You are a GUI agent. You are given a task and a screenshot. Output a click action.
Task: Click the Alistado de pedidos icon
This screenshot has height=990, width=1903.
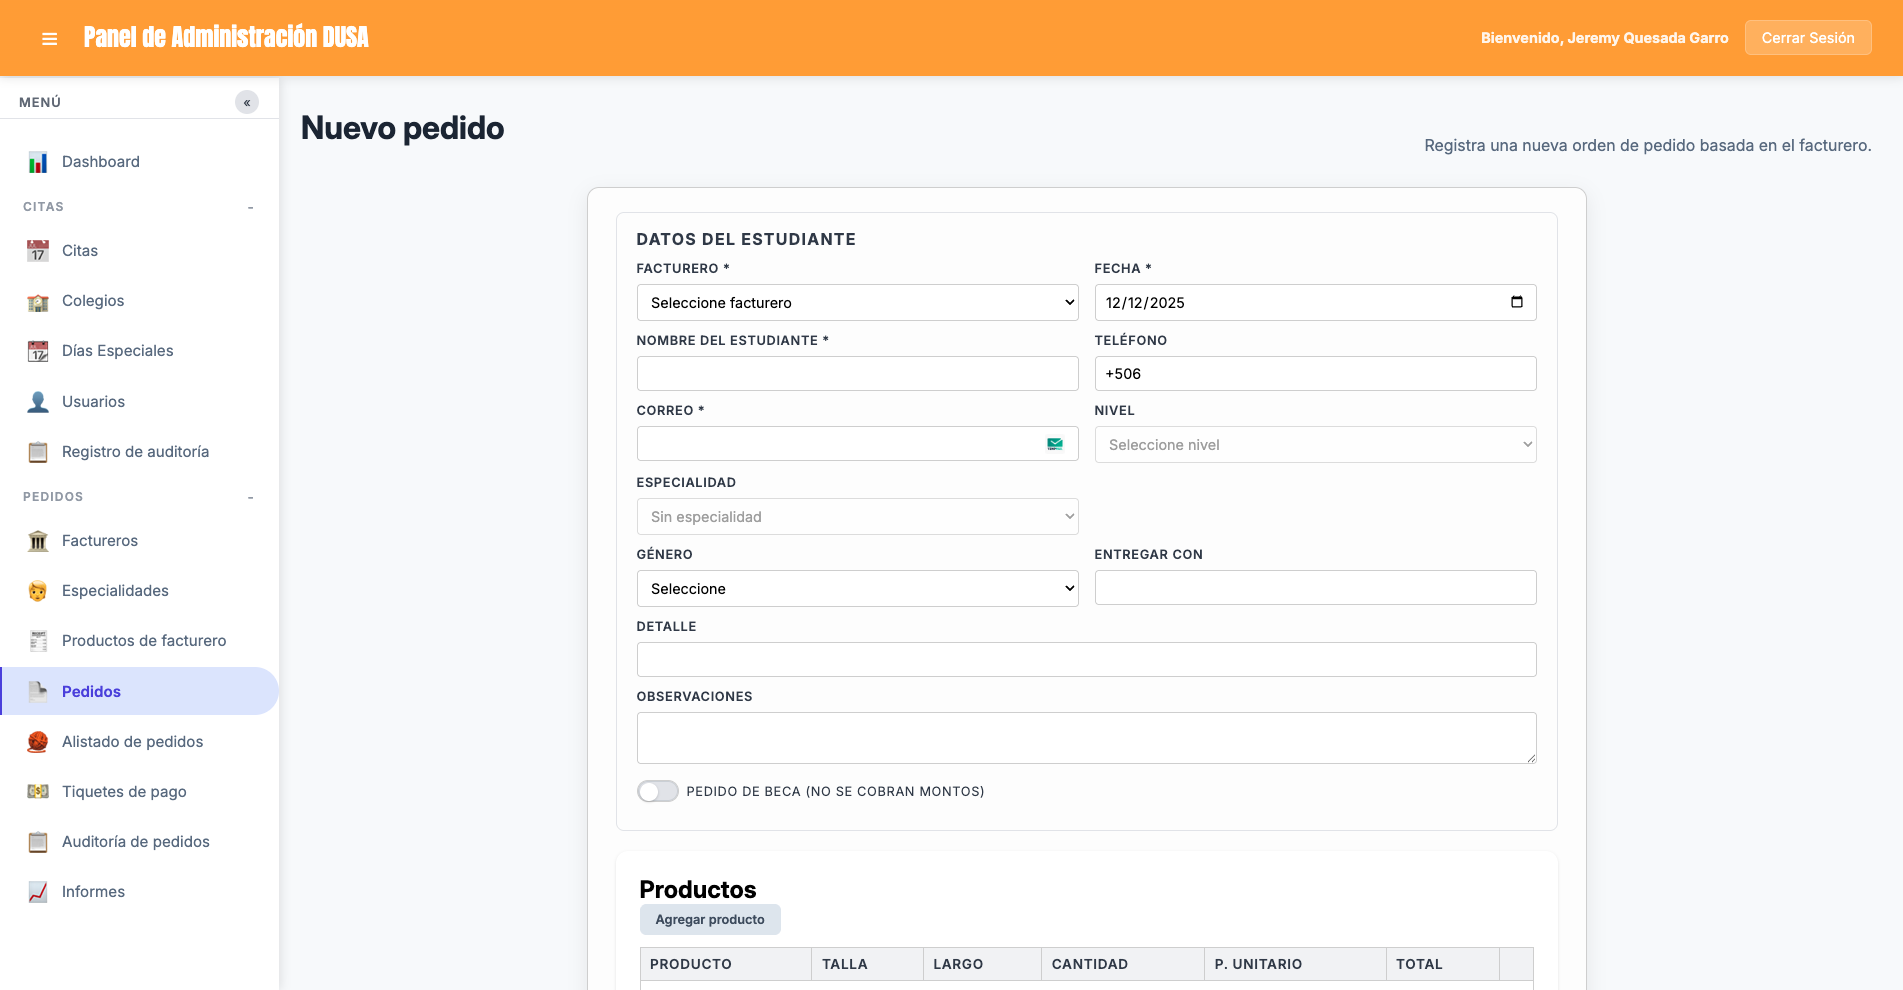pyautogui.click(x=38, y=742)
